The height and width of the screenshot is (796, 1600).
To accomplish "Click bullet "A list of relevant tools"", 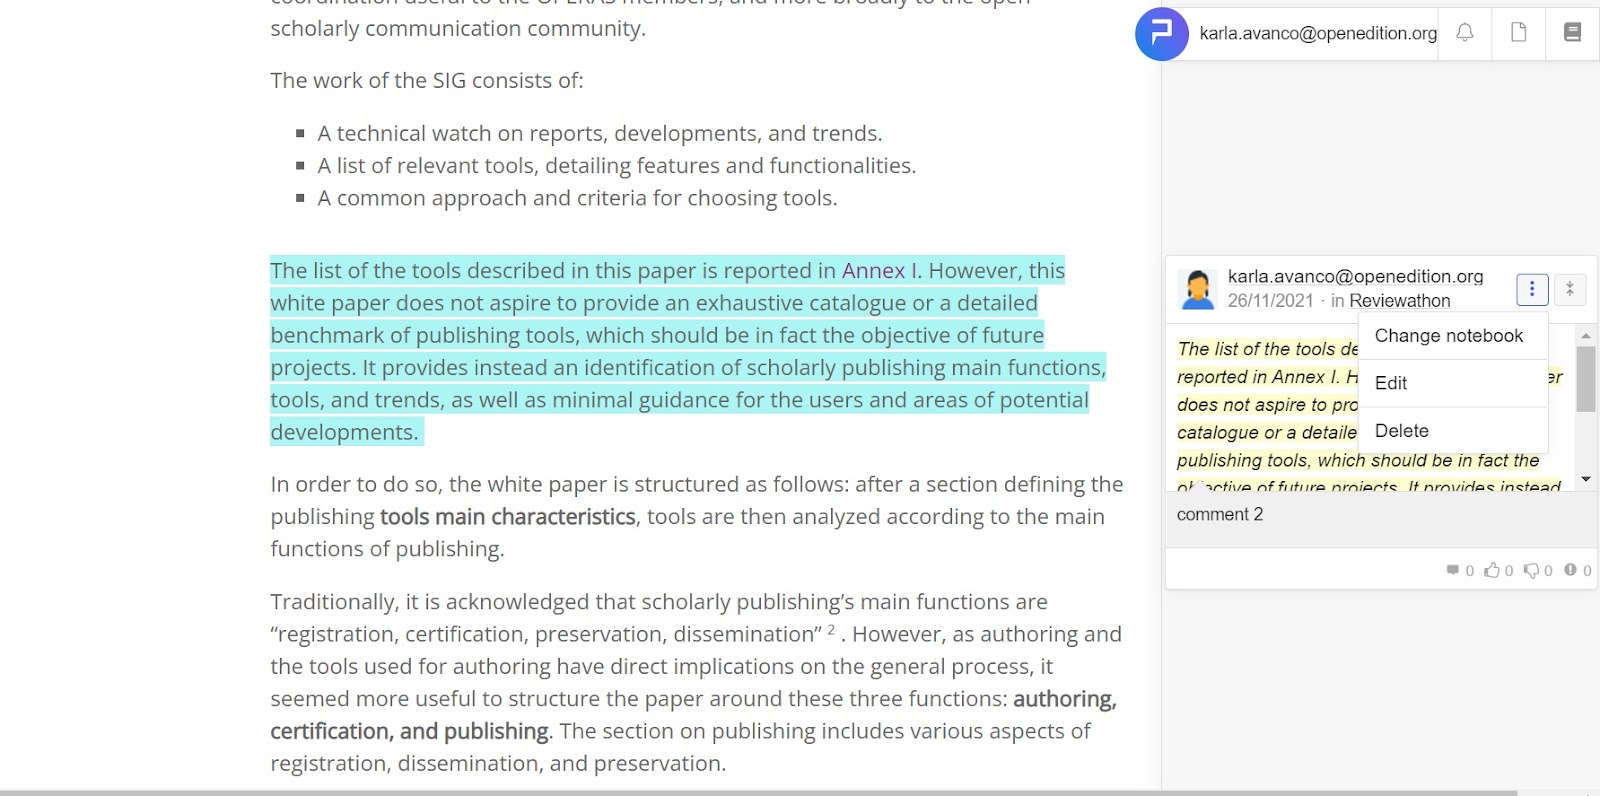I will point(616,166).
